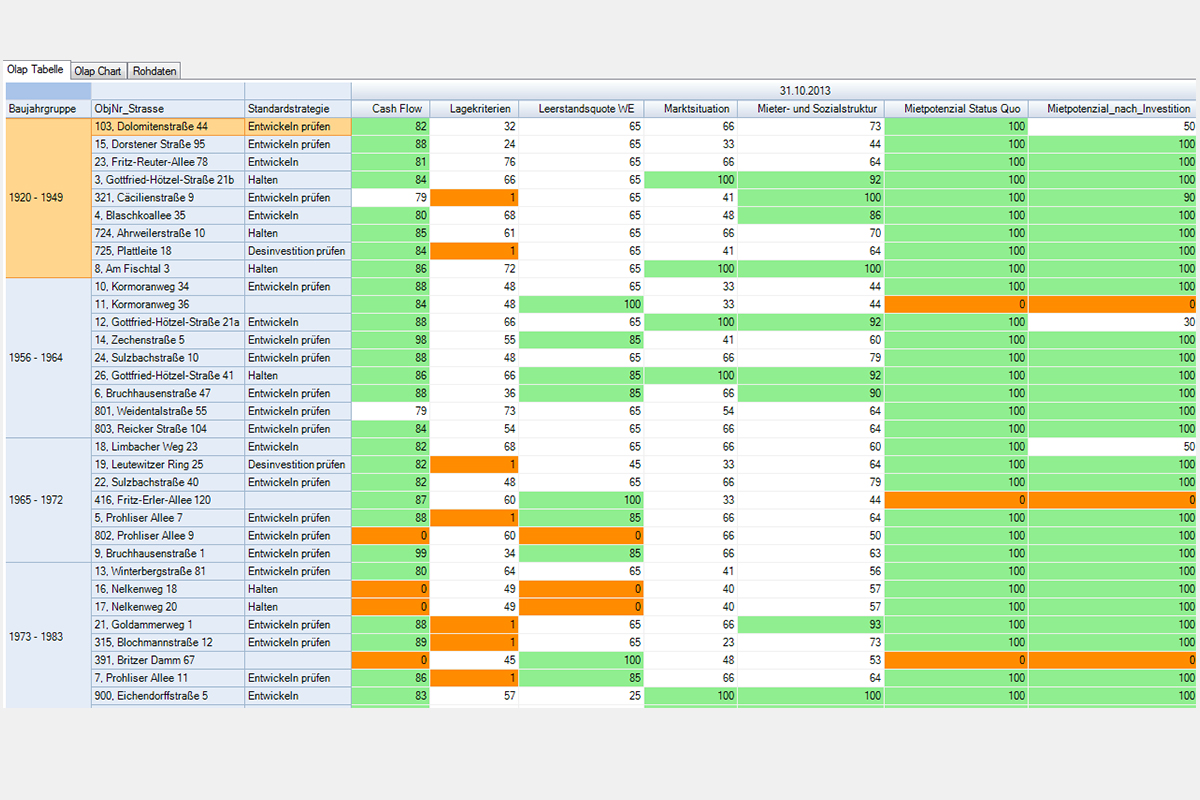The image size is (1200, 800).
Task: Select the Mietpotenzial_nach_Investition header
Action: click(1113, 109)
